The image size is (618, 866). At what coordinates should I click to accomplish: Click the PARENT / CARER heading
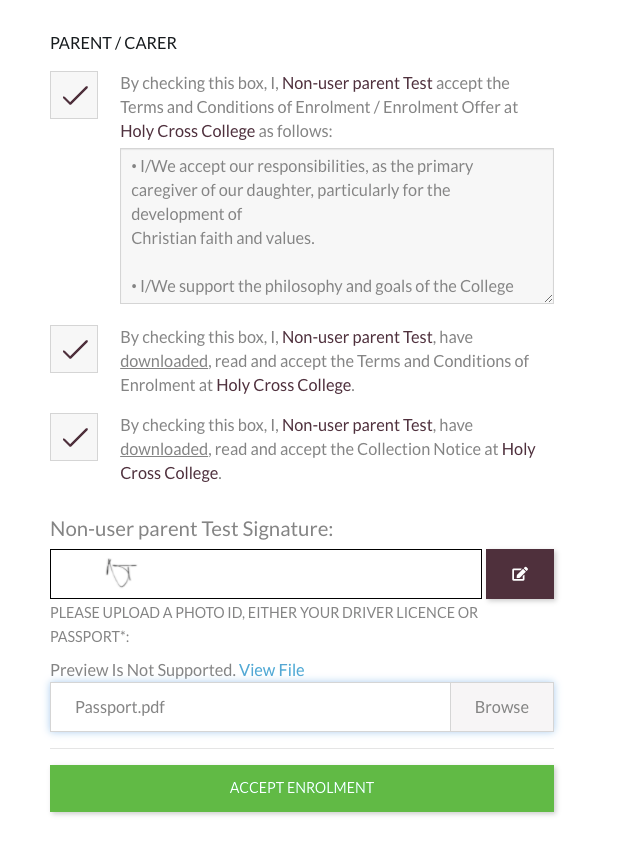(x=113, y=43)
